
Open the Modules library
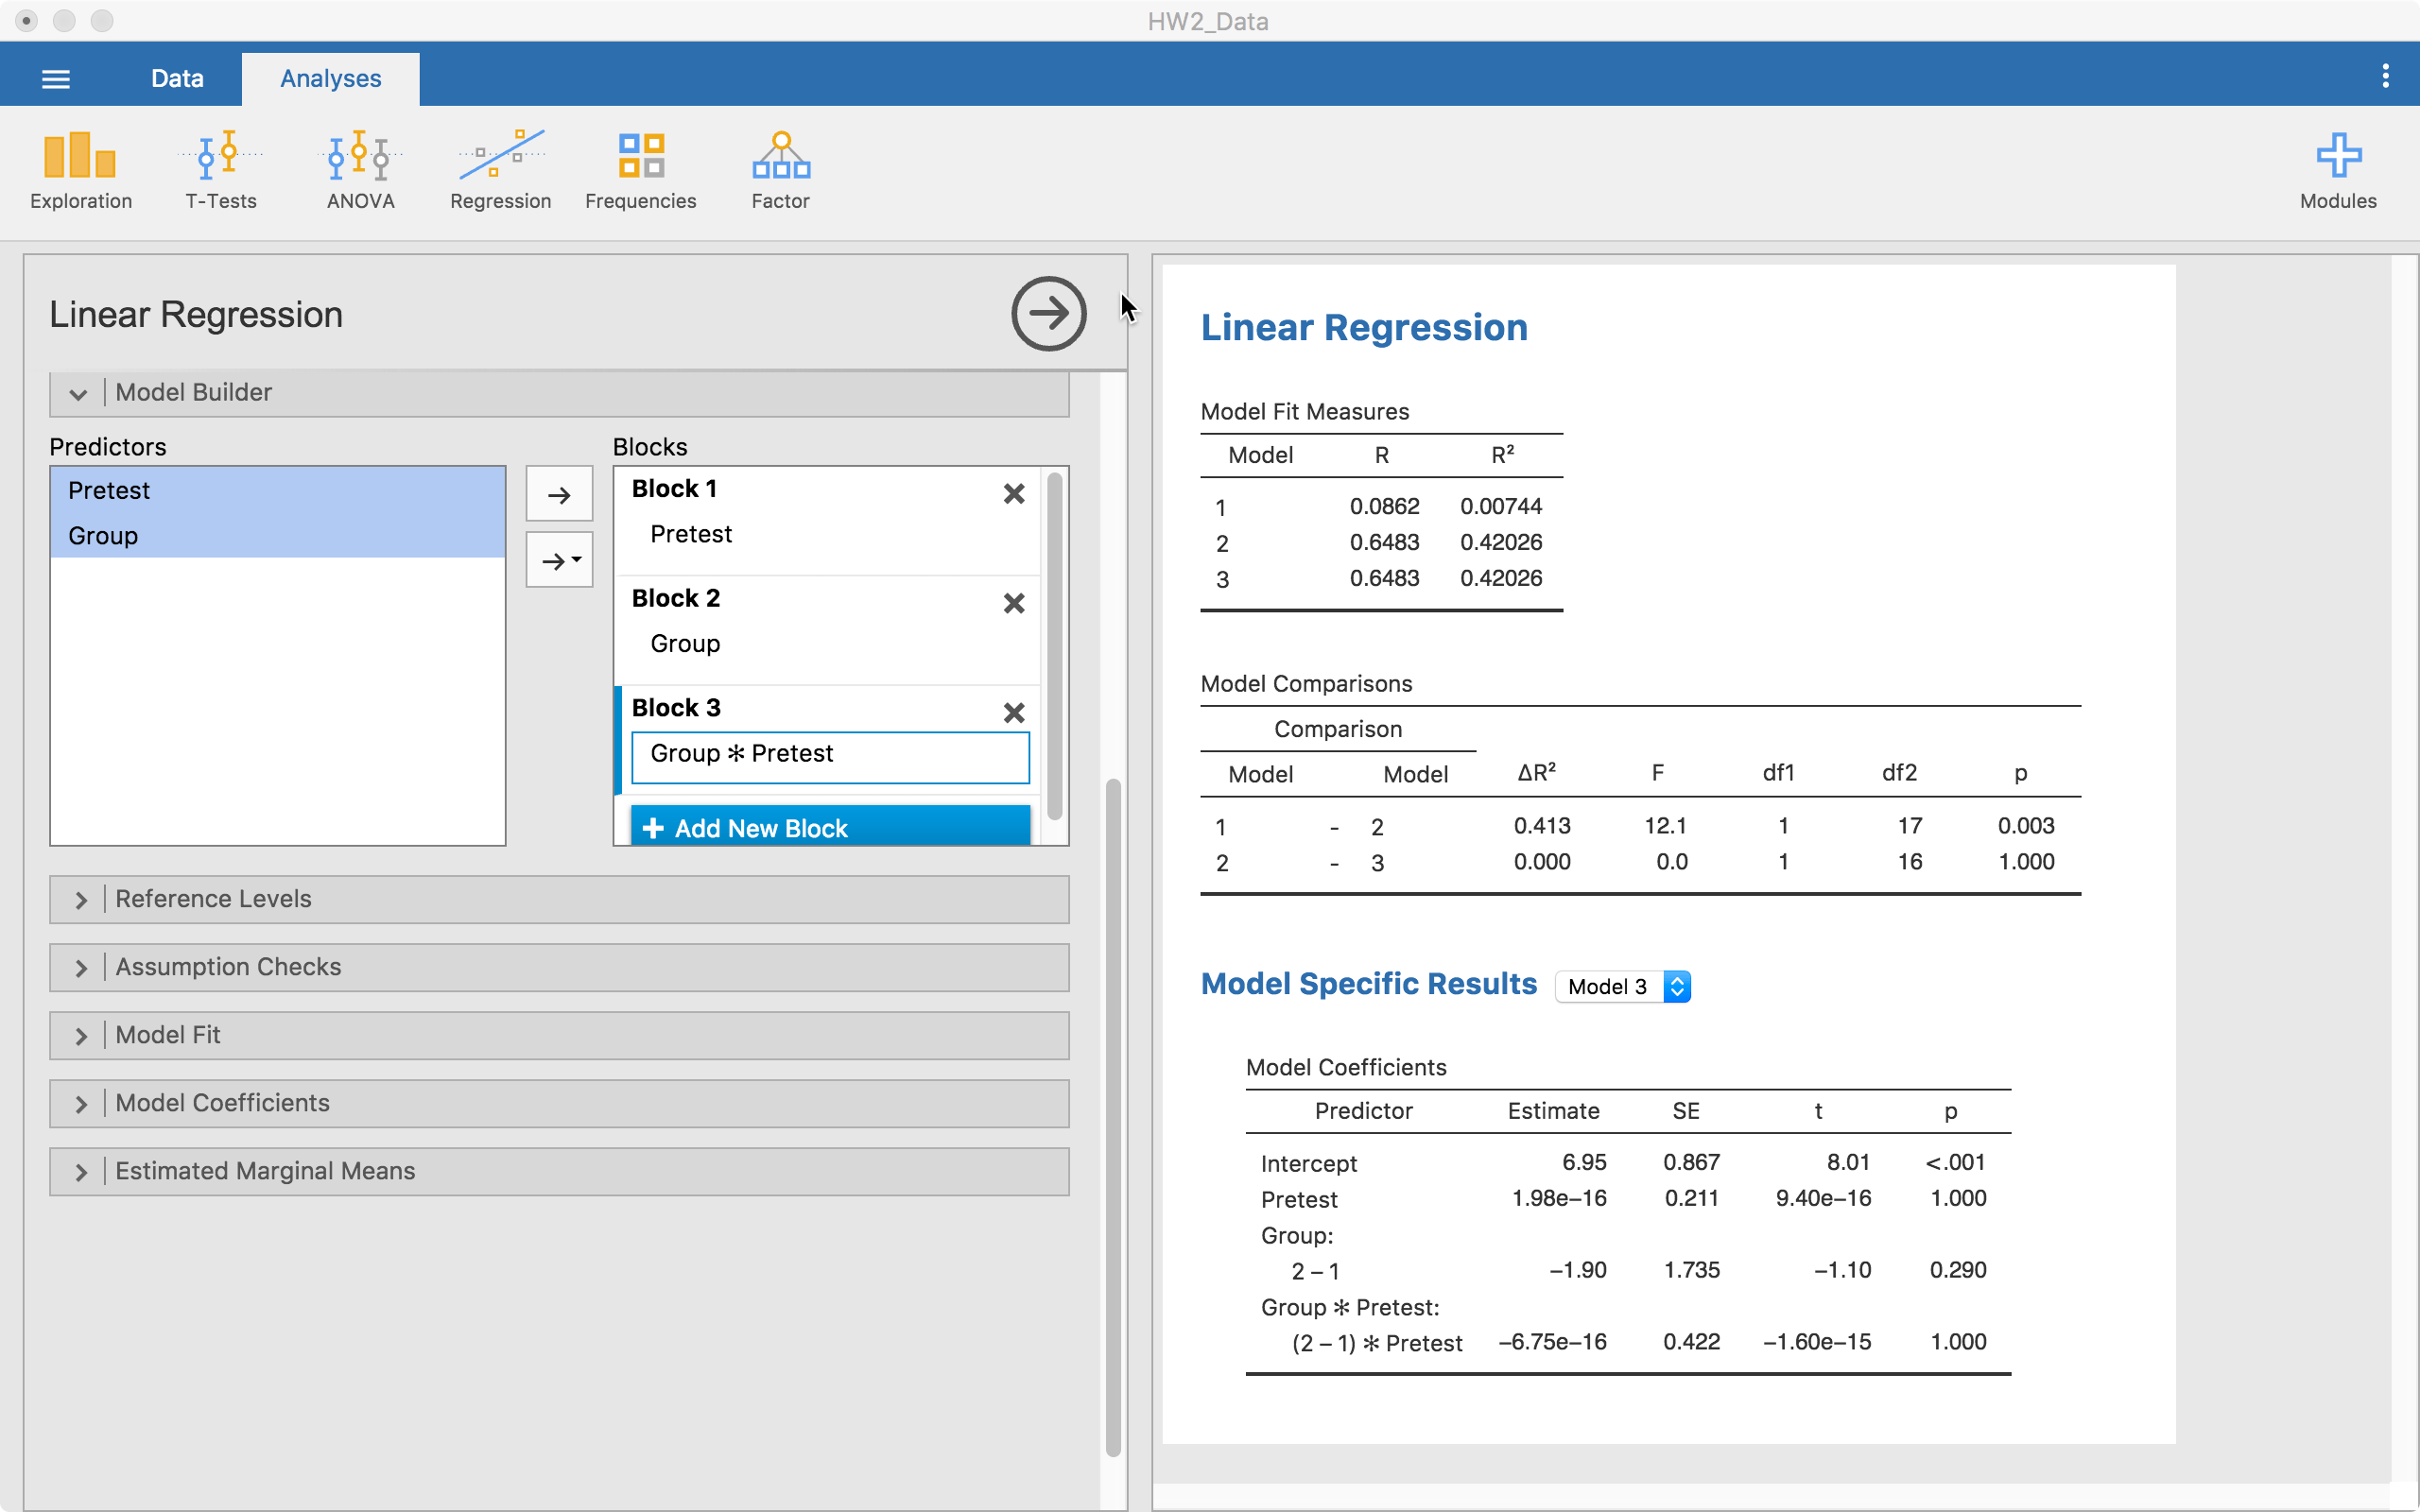click(x=2337, y=168)
